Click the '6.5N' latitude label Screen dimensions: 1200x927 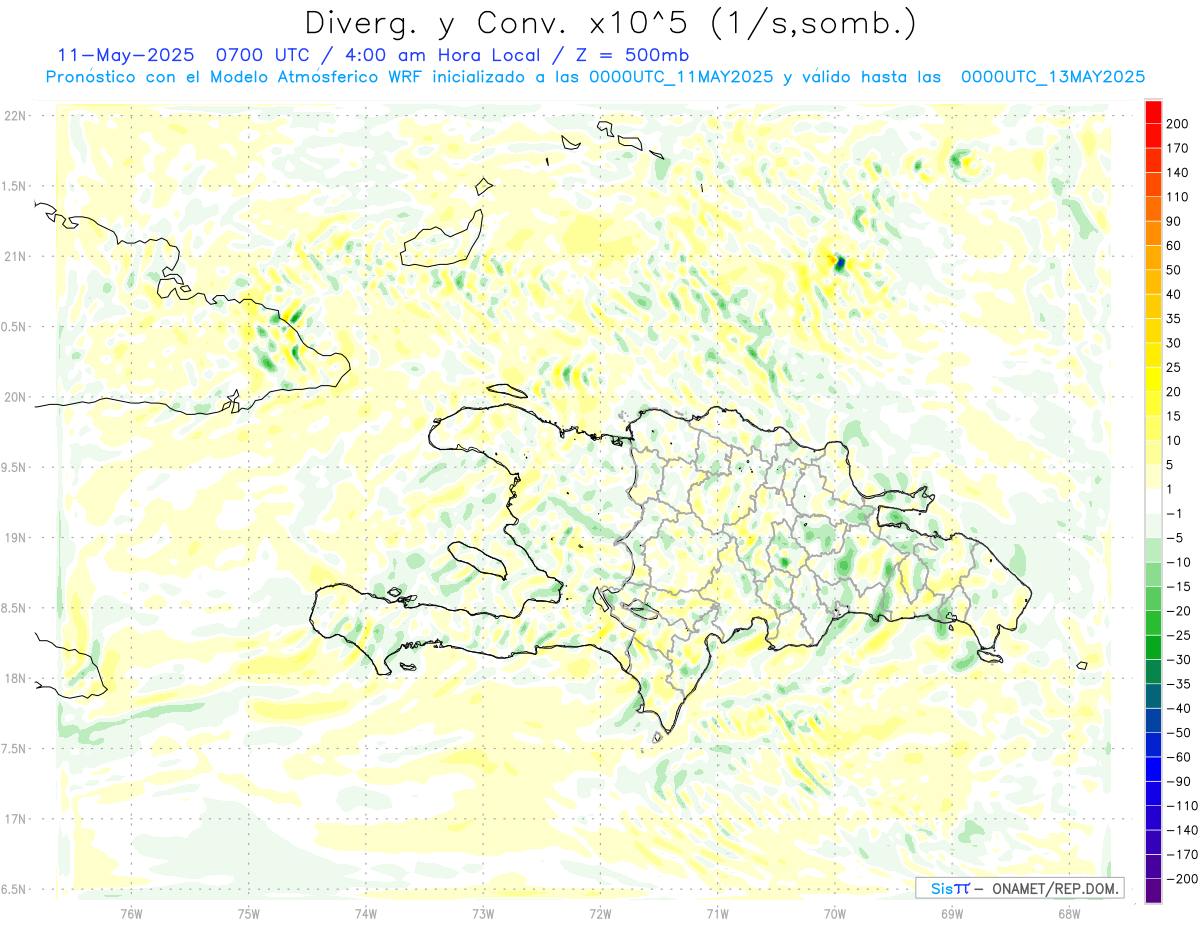pyautogui.click(x=15, y=889)
